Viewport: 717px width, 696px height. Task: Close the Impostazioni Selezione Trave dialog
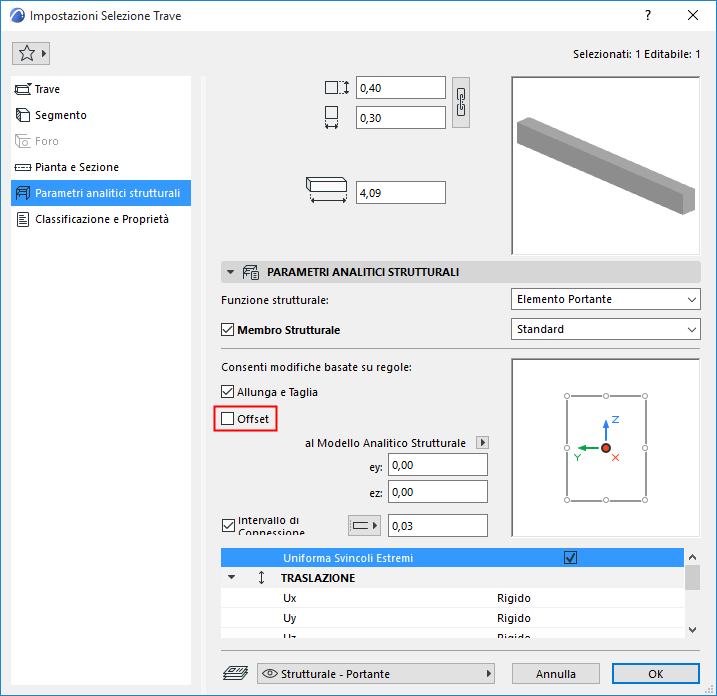693,16
